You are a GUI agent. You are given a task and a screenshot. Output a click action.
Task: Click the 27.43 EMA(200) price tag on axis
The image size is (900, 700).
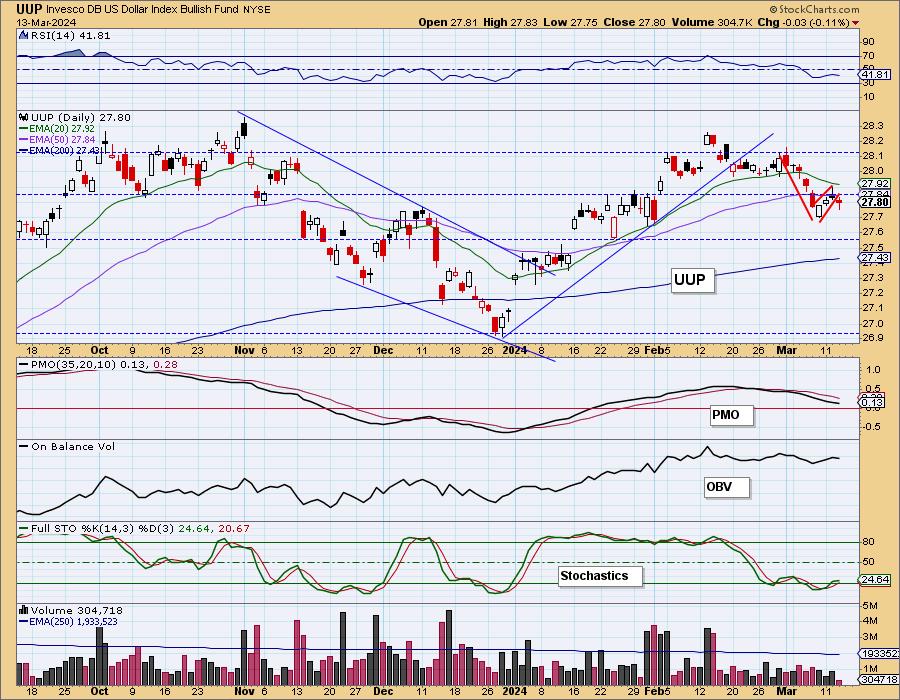click(875, 258)
